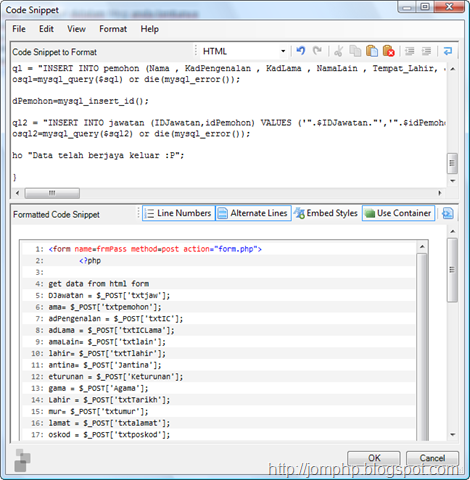Click the Cancel button
The width and height of the screenshot is (470, 480).
coord(432,458)
